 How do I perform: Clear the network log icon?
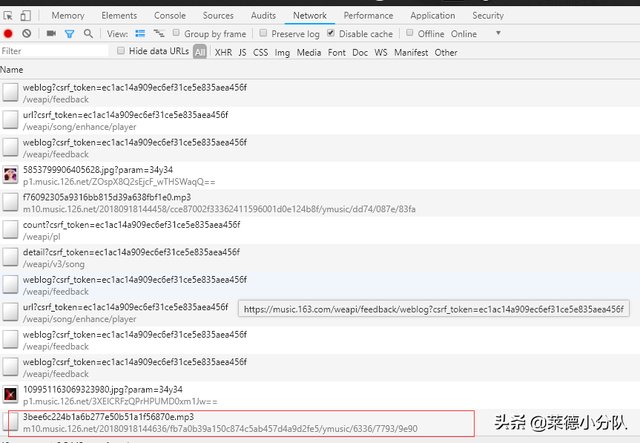click(x=27, y=33)
